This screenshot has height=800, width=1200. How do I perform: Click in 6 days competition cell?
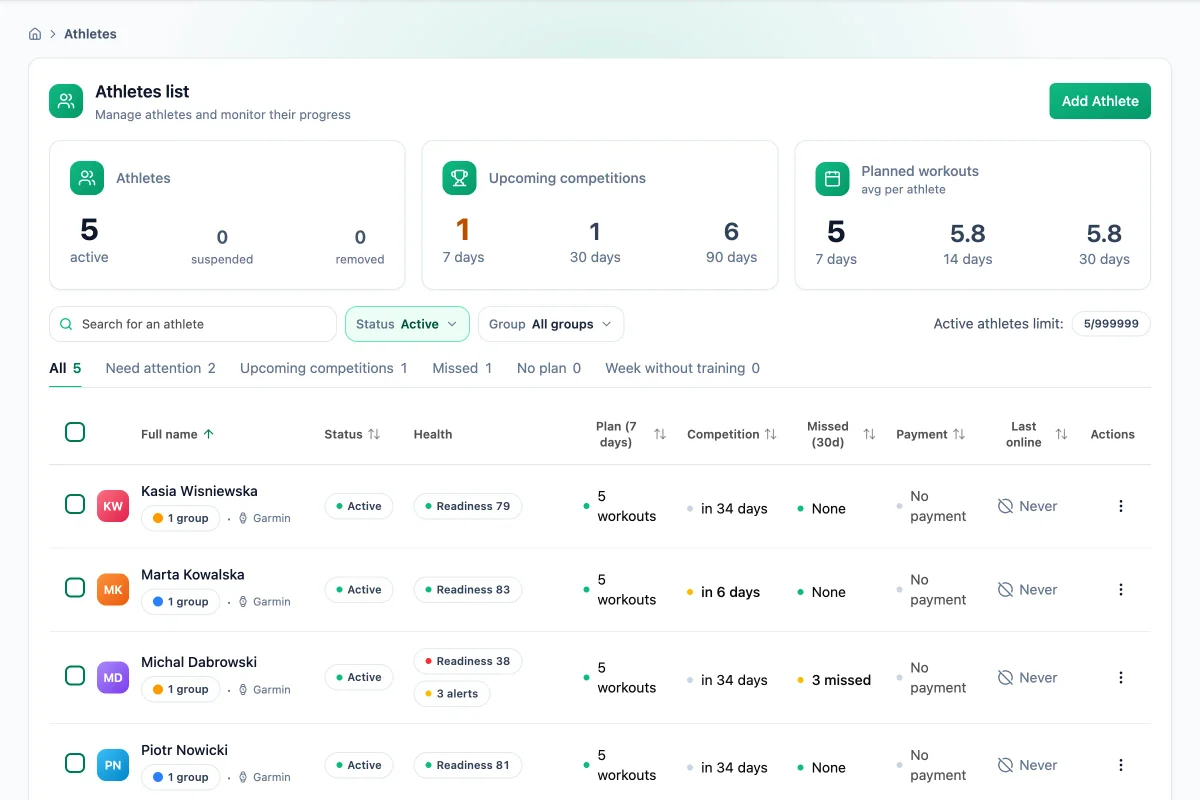(x=723, y=592)
